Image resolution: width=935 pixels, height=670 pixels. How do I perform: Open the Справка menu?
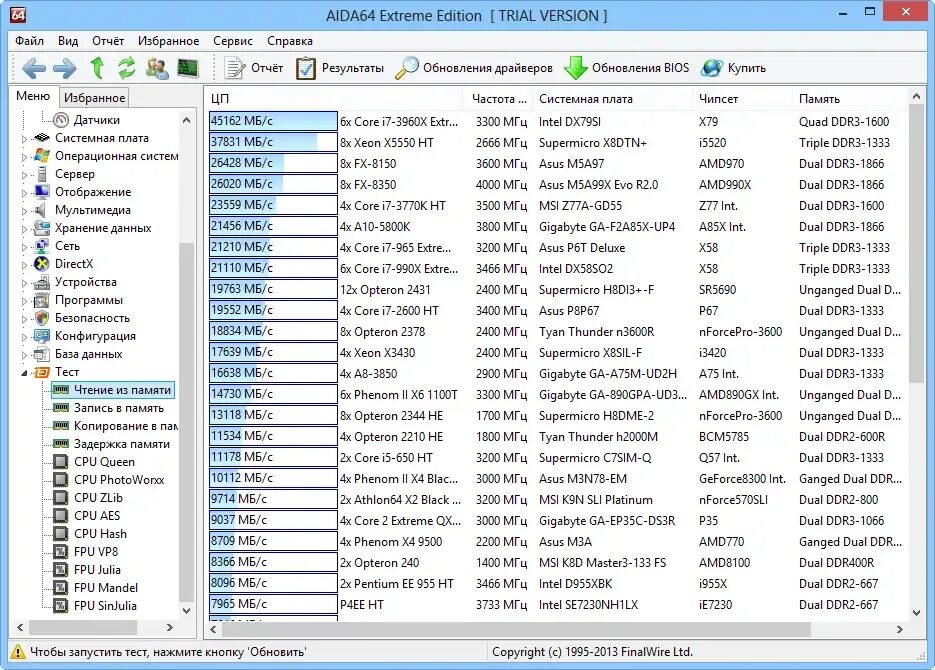[x=290, y=41]
